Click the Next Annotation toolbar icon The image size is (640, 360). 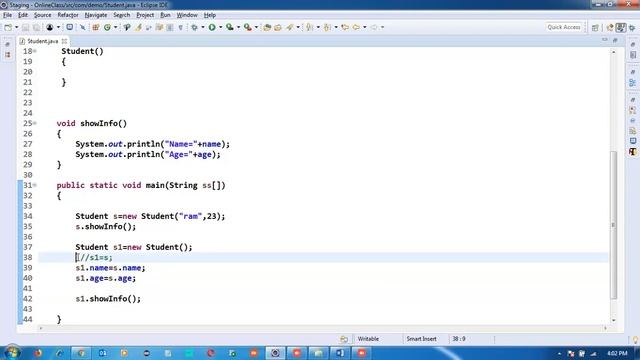310,27
